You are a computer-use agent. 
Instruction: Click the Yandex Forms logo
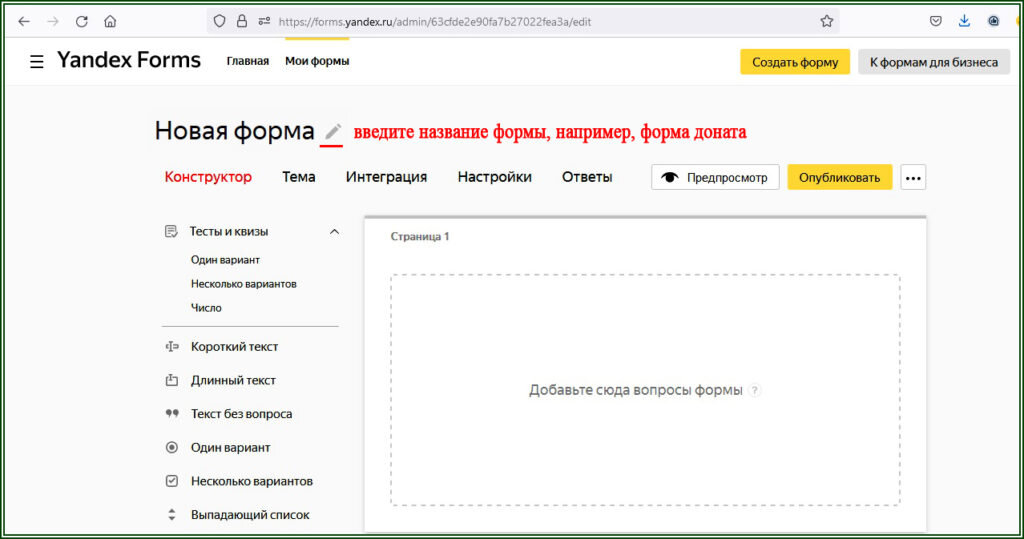[x=129, y=60]
